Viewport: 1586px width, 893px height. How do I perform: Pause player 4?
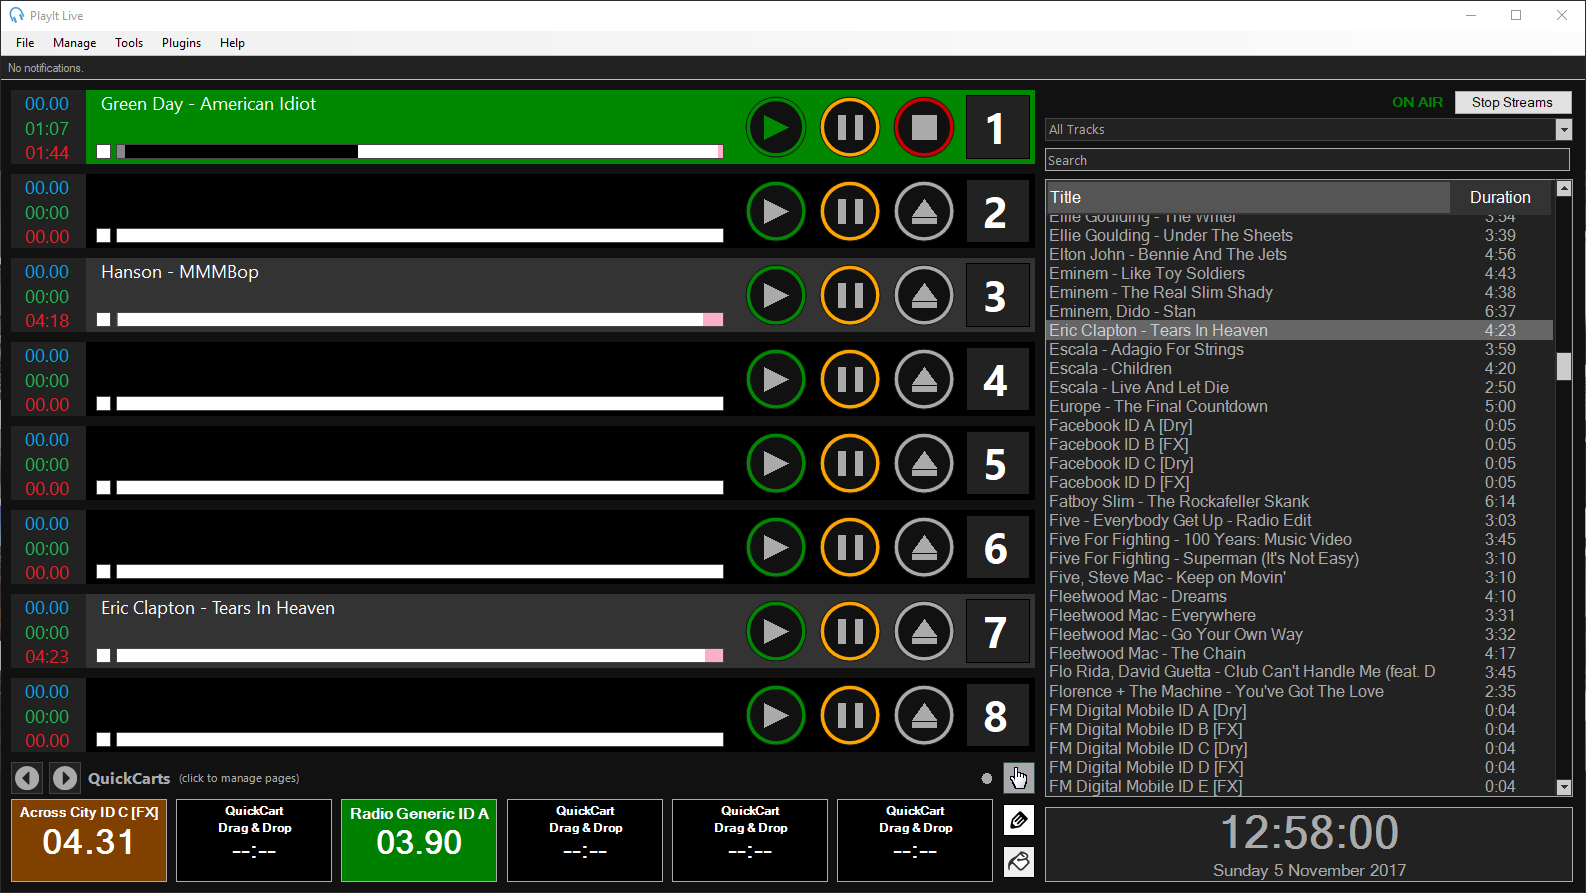coord(850,380)
